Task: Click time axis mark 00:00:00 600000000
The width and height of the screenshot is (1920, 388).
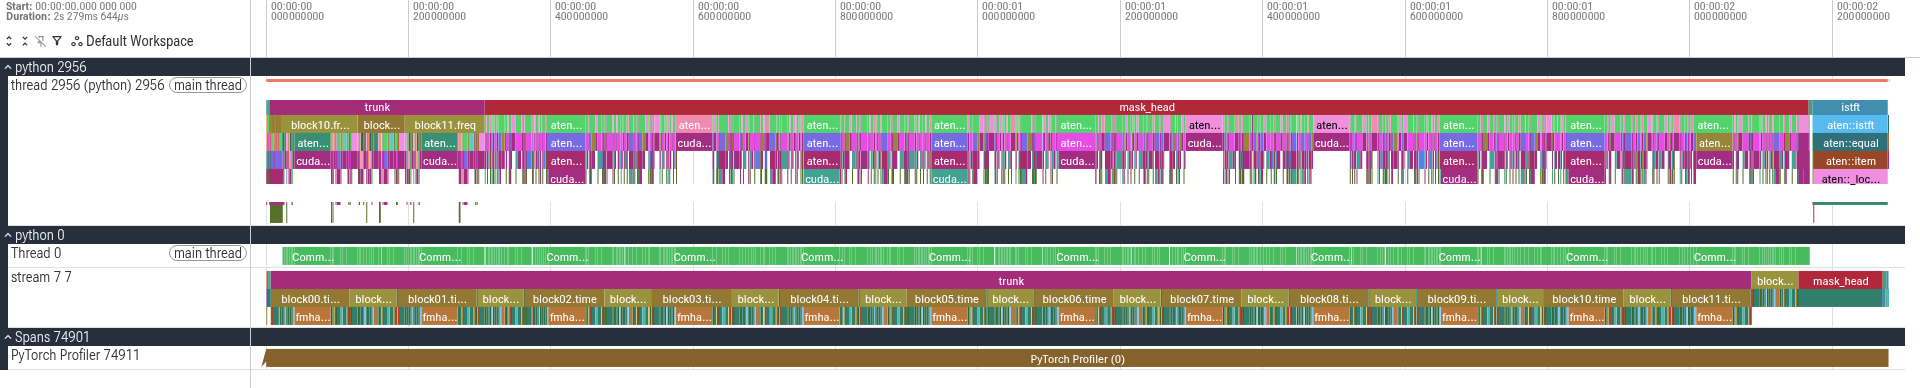Action: point(724,11)
